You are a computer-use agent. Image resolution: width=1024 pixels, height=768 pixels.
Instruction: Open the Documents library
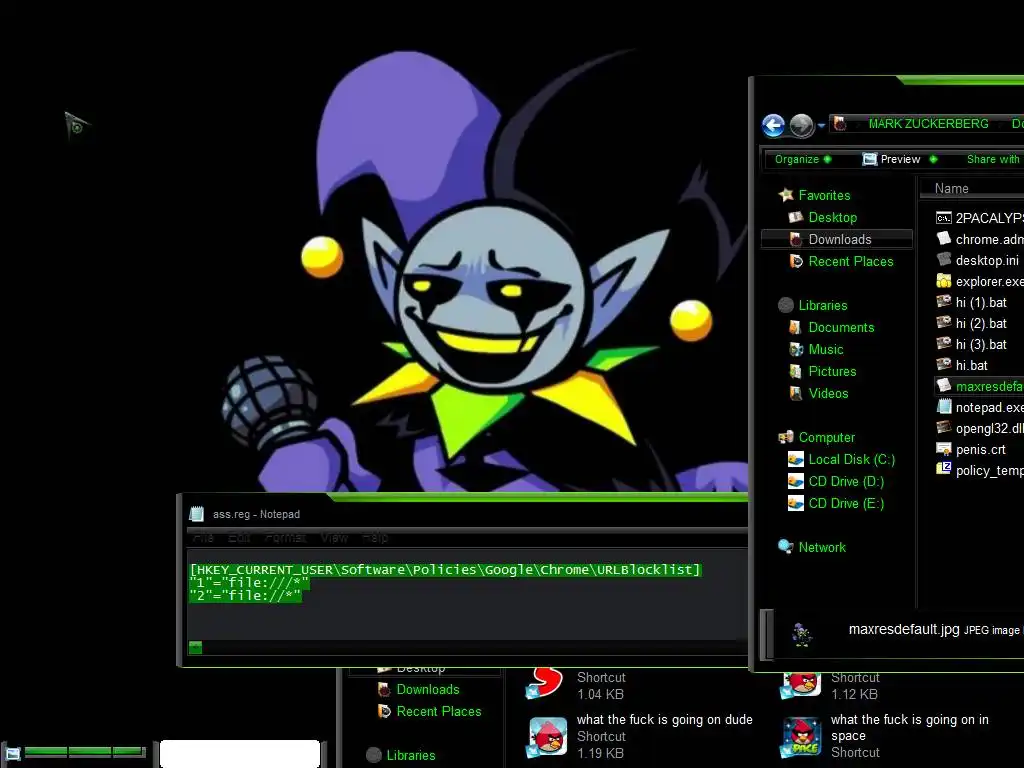click(841, 327)
